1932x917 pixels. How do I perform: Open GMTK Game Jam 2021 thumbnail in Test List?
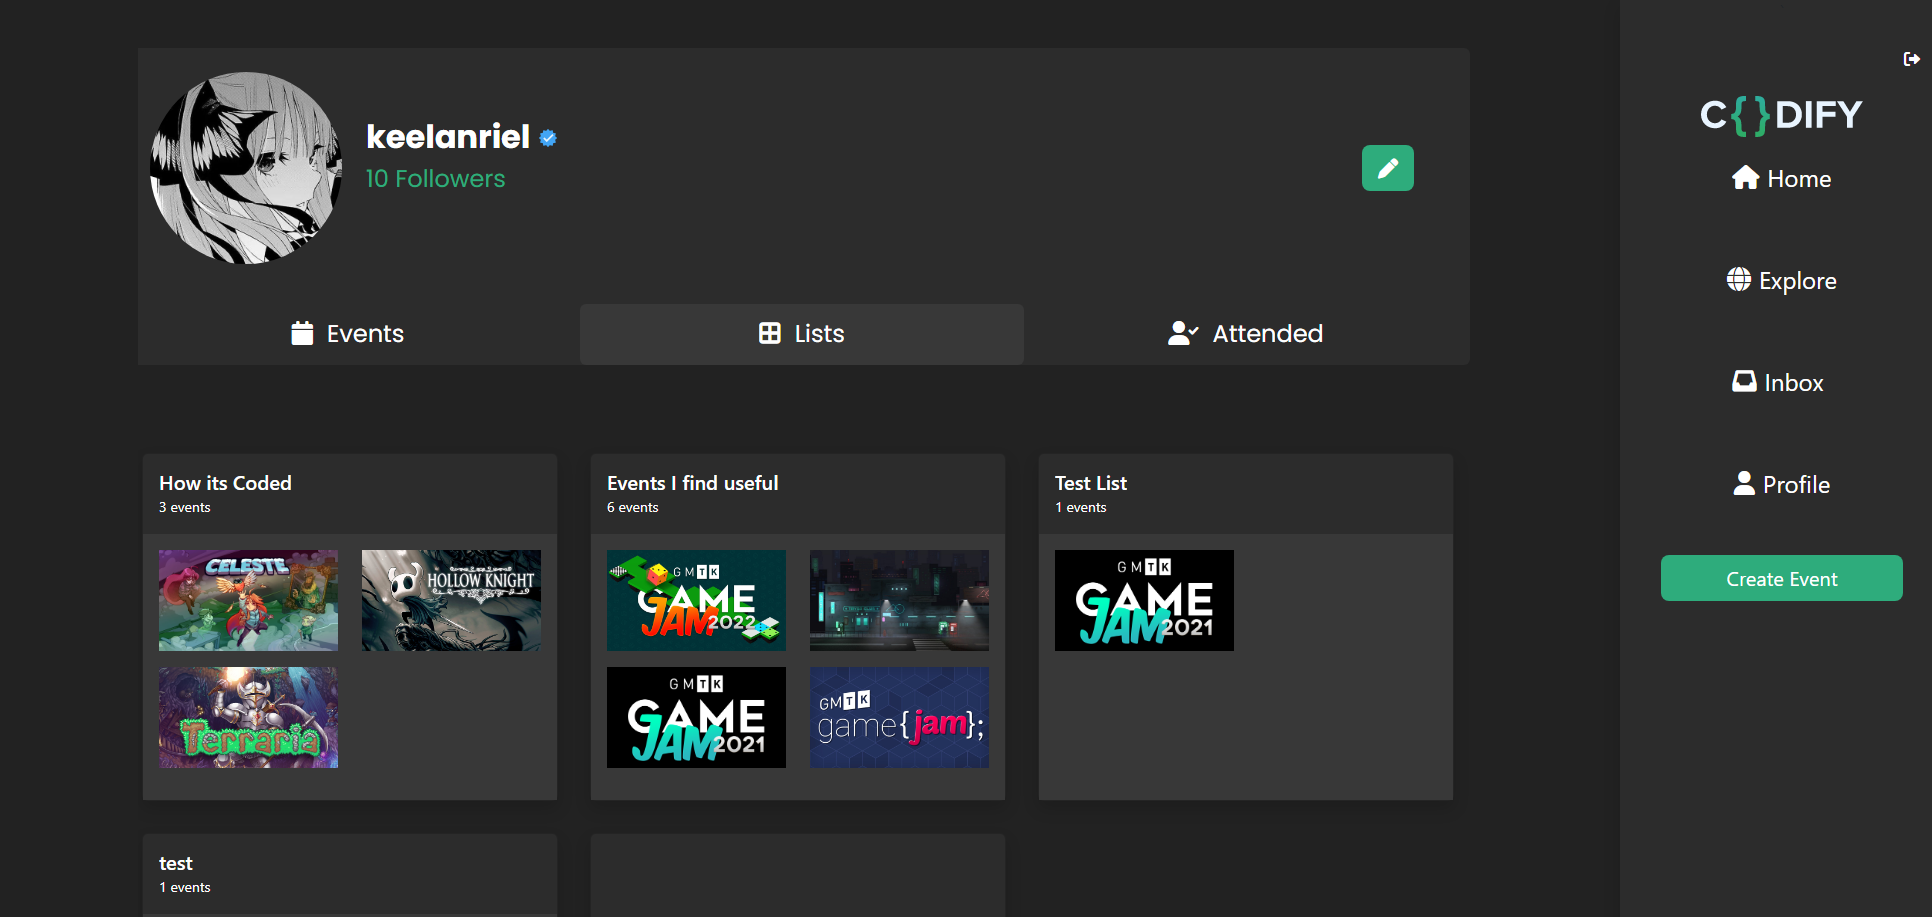click(x=1144, y=600)
